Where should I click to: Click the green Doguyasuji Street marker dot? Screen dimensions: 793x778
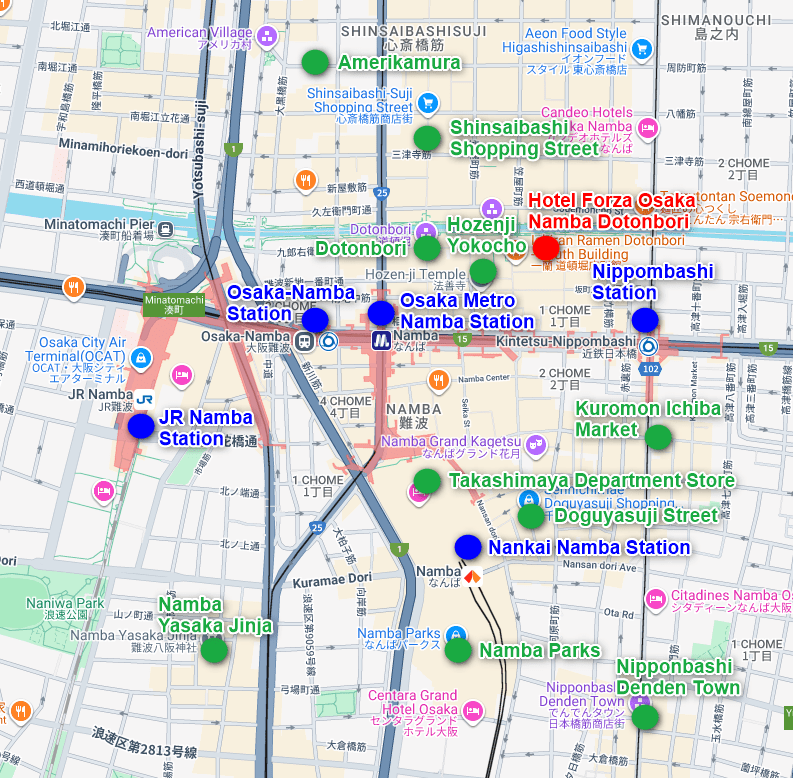(x=531, y=516)
